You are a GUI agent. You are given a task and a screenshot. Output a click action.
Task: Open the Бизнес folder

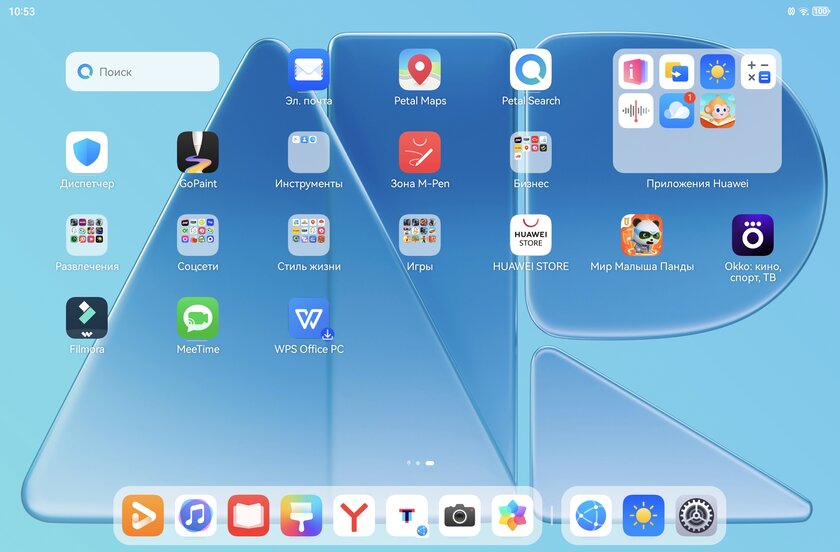[x=530, y=152]
